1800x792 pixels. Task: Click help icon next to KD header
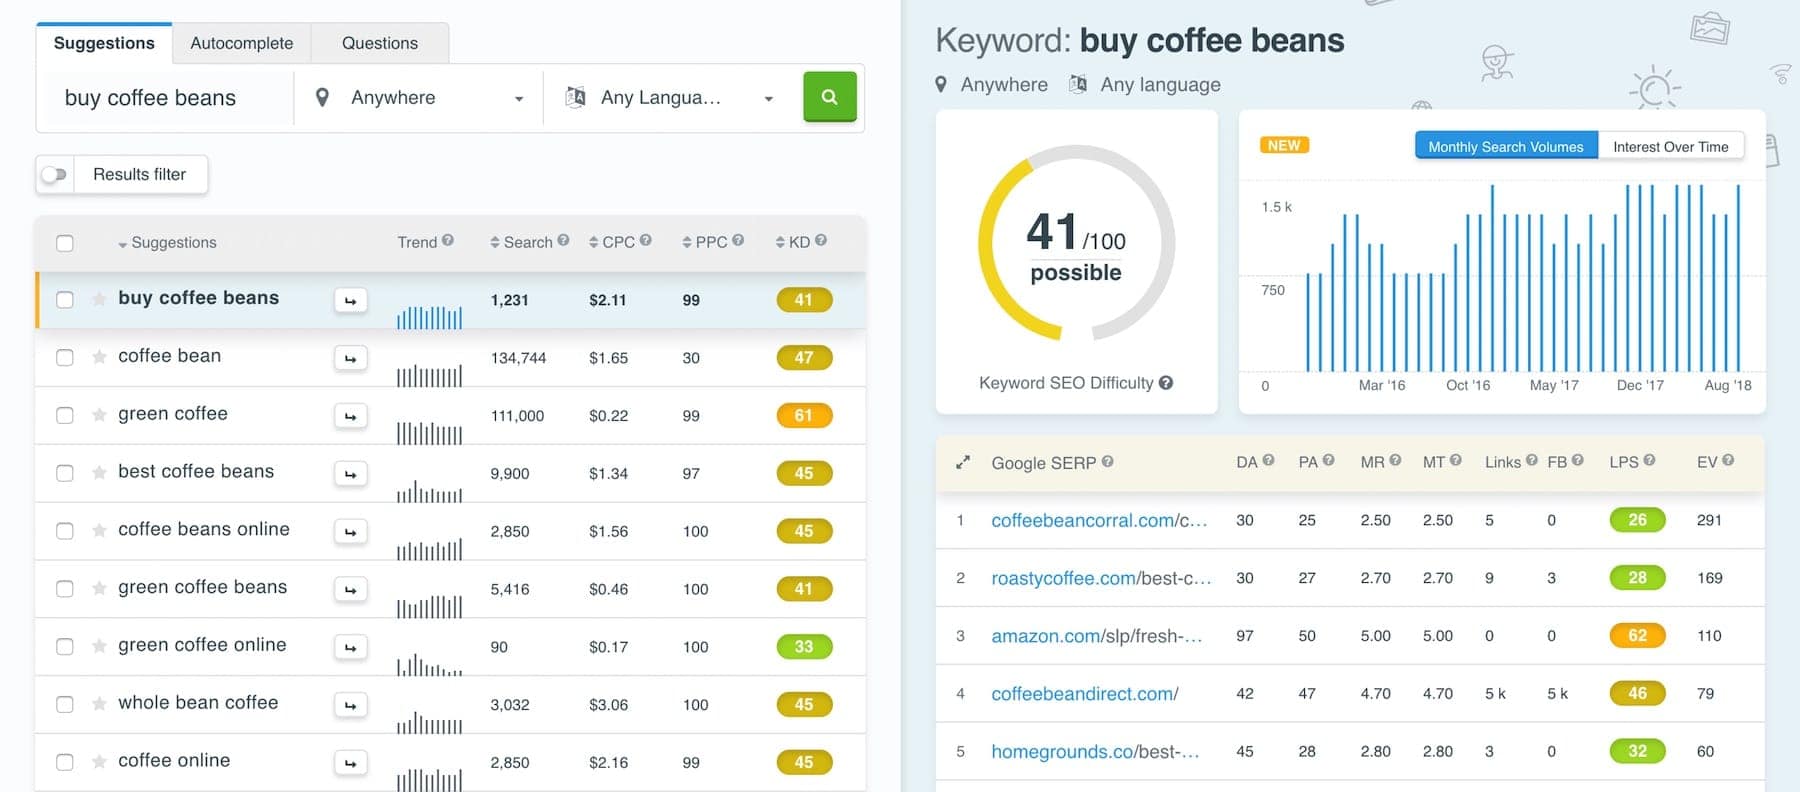click(x=820, y=240)
